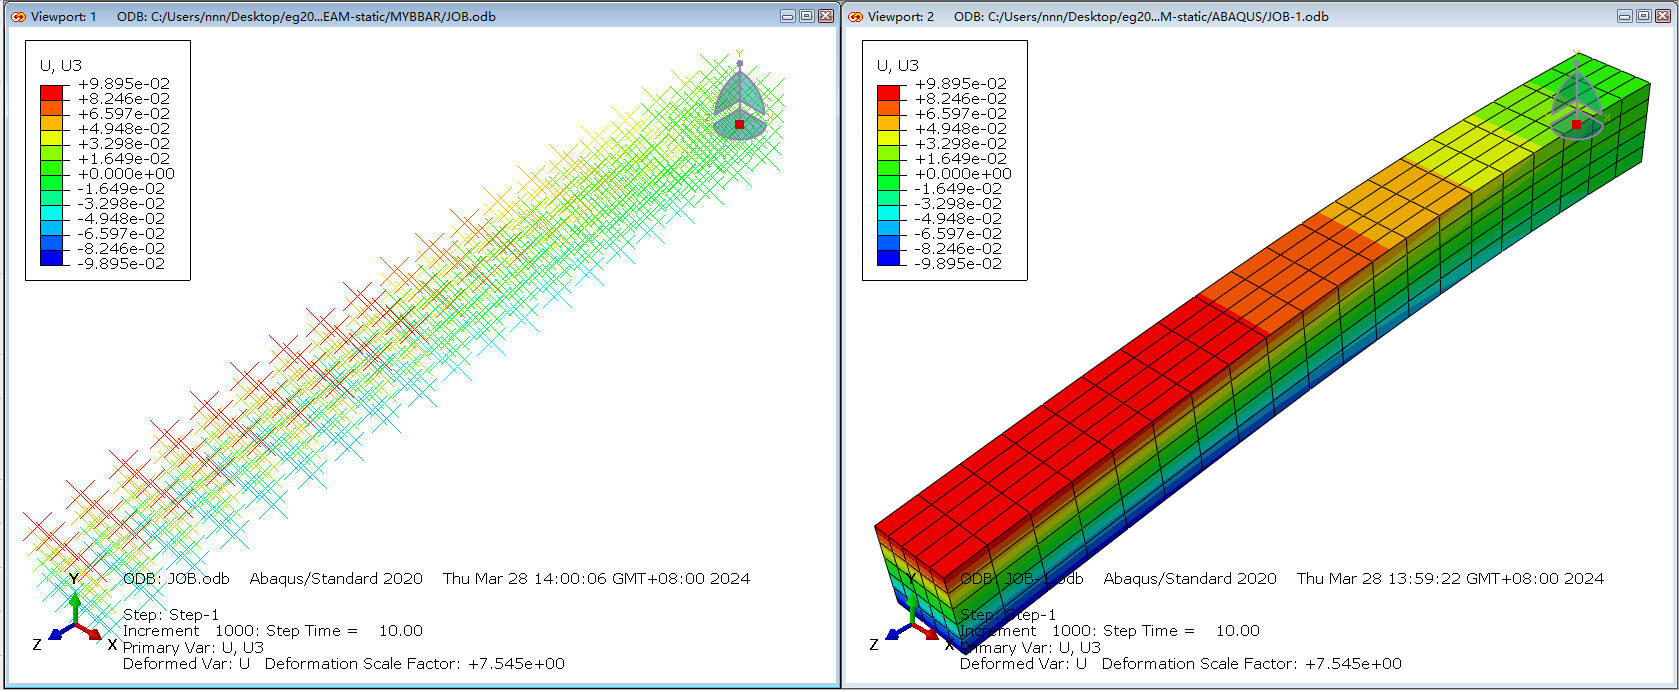Click 'Step: Step-1' in Viewport 1
The height and width of the screenshot is (692, 1679).
coord(171,615)
